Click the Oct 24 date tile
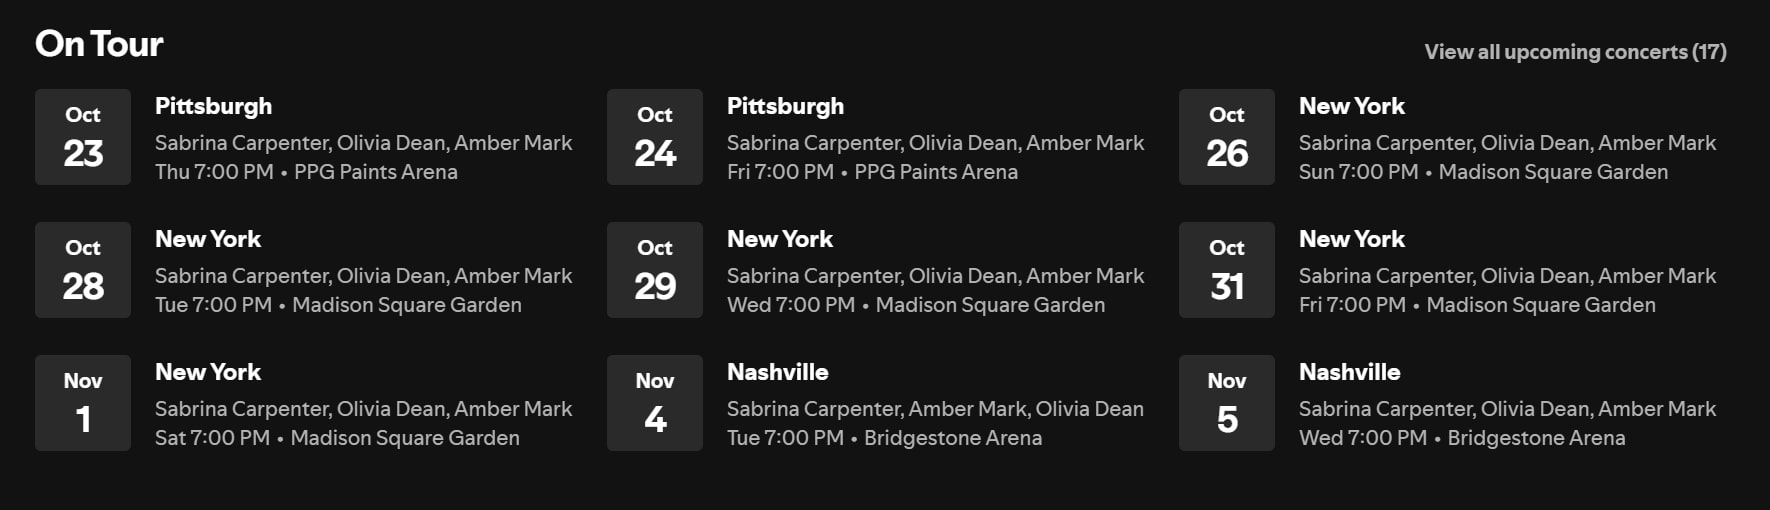This screenshot has height=510, width=1770. (x=655, y=137)
